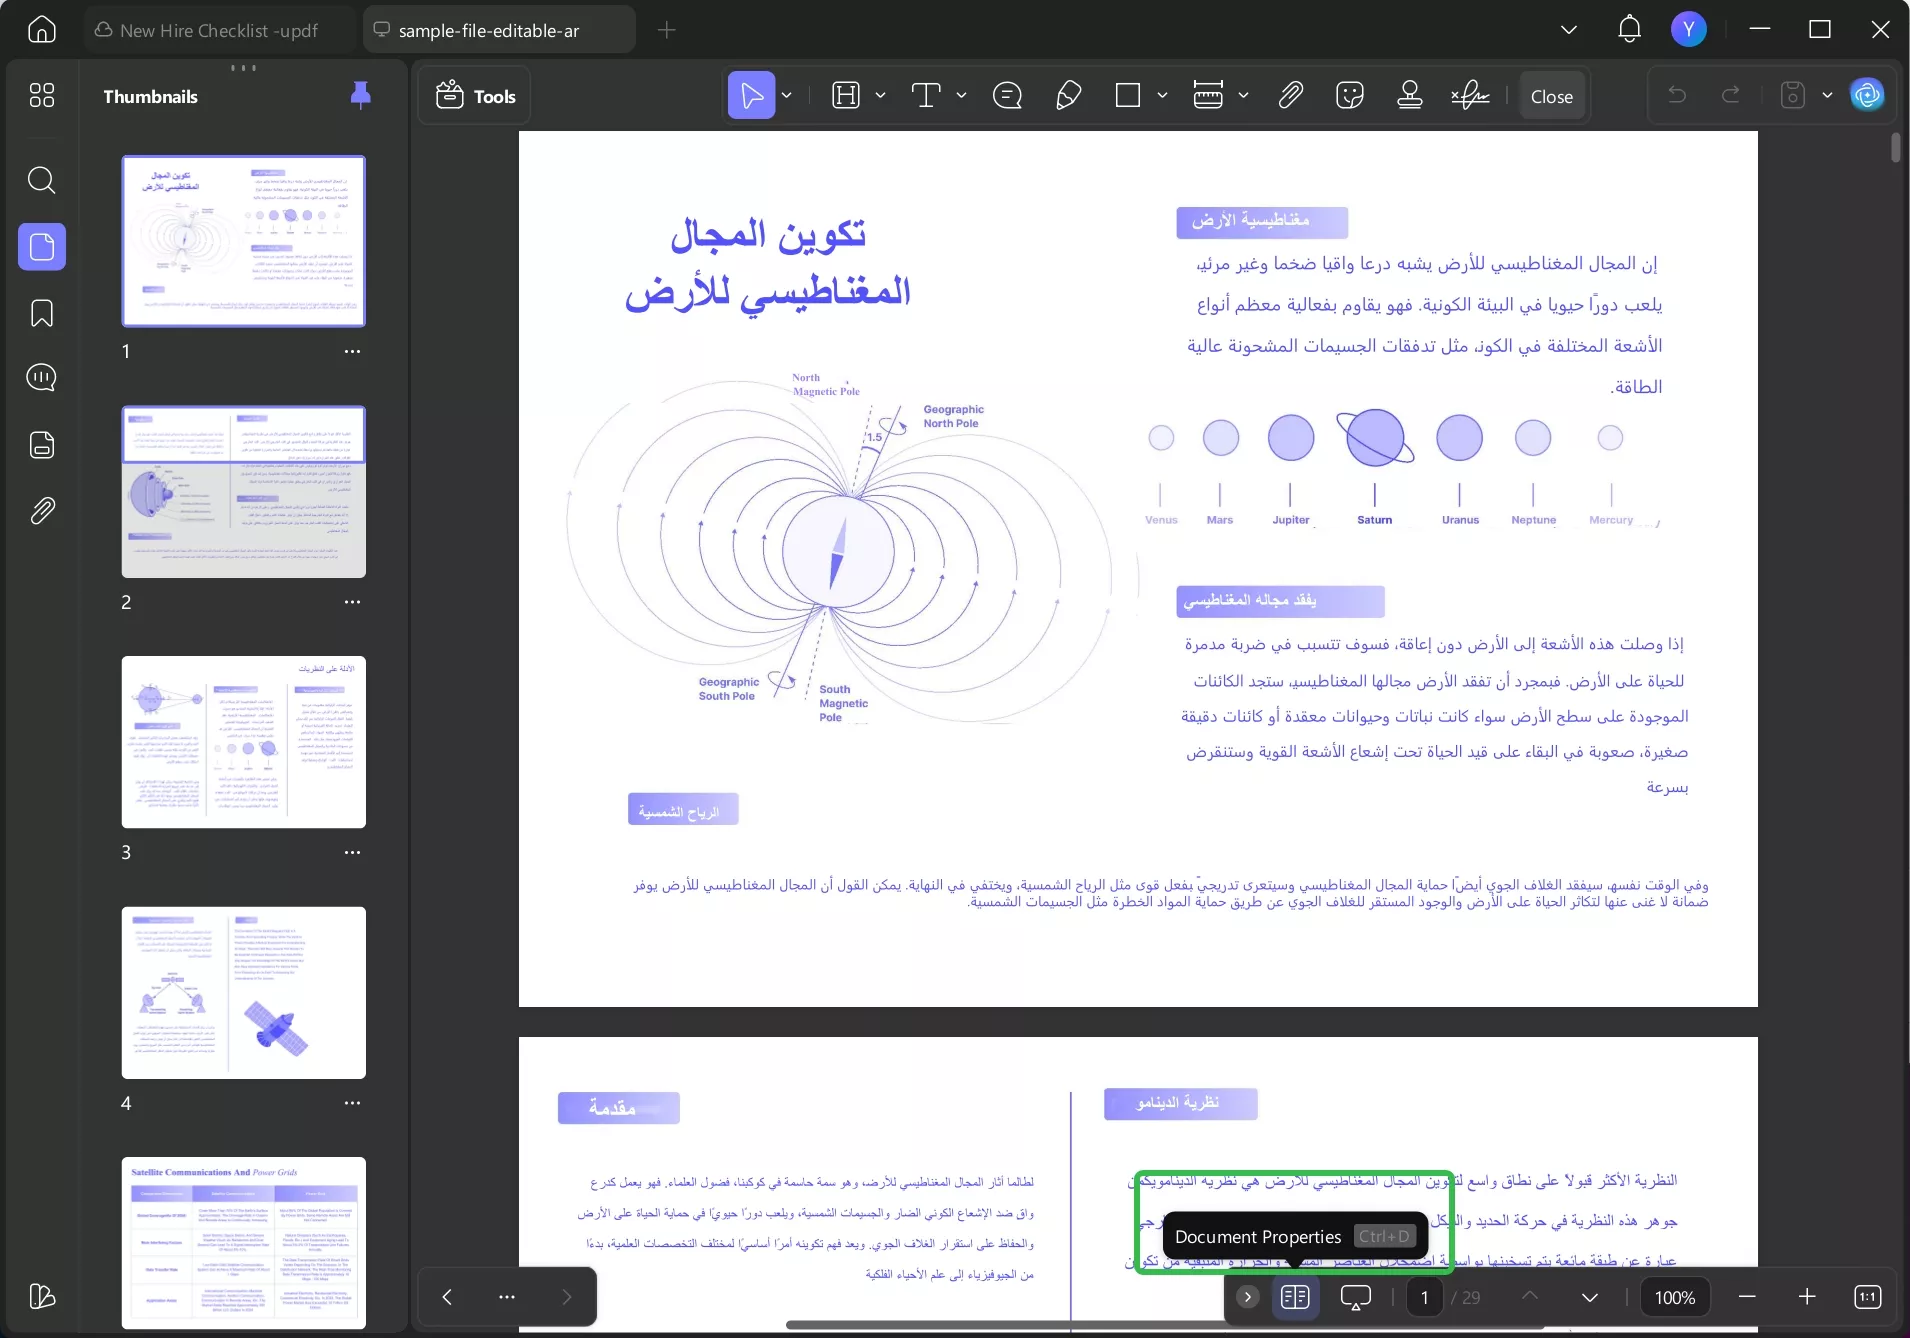Open the Search sidebar panel
The image size is (1910, 1338).
point(42,181)
